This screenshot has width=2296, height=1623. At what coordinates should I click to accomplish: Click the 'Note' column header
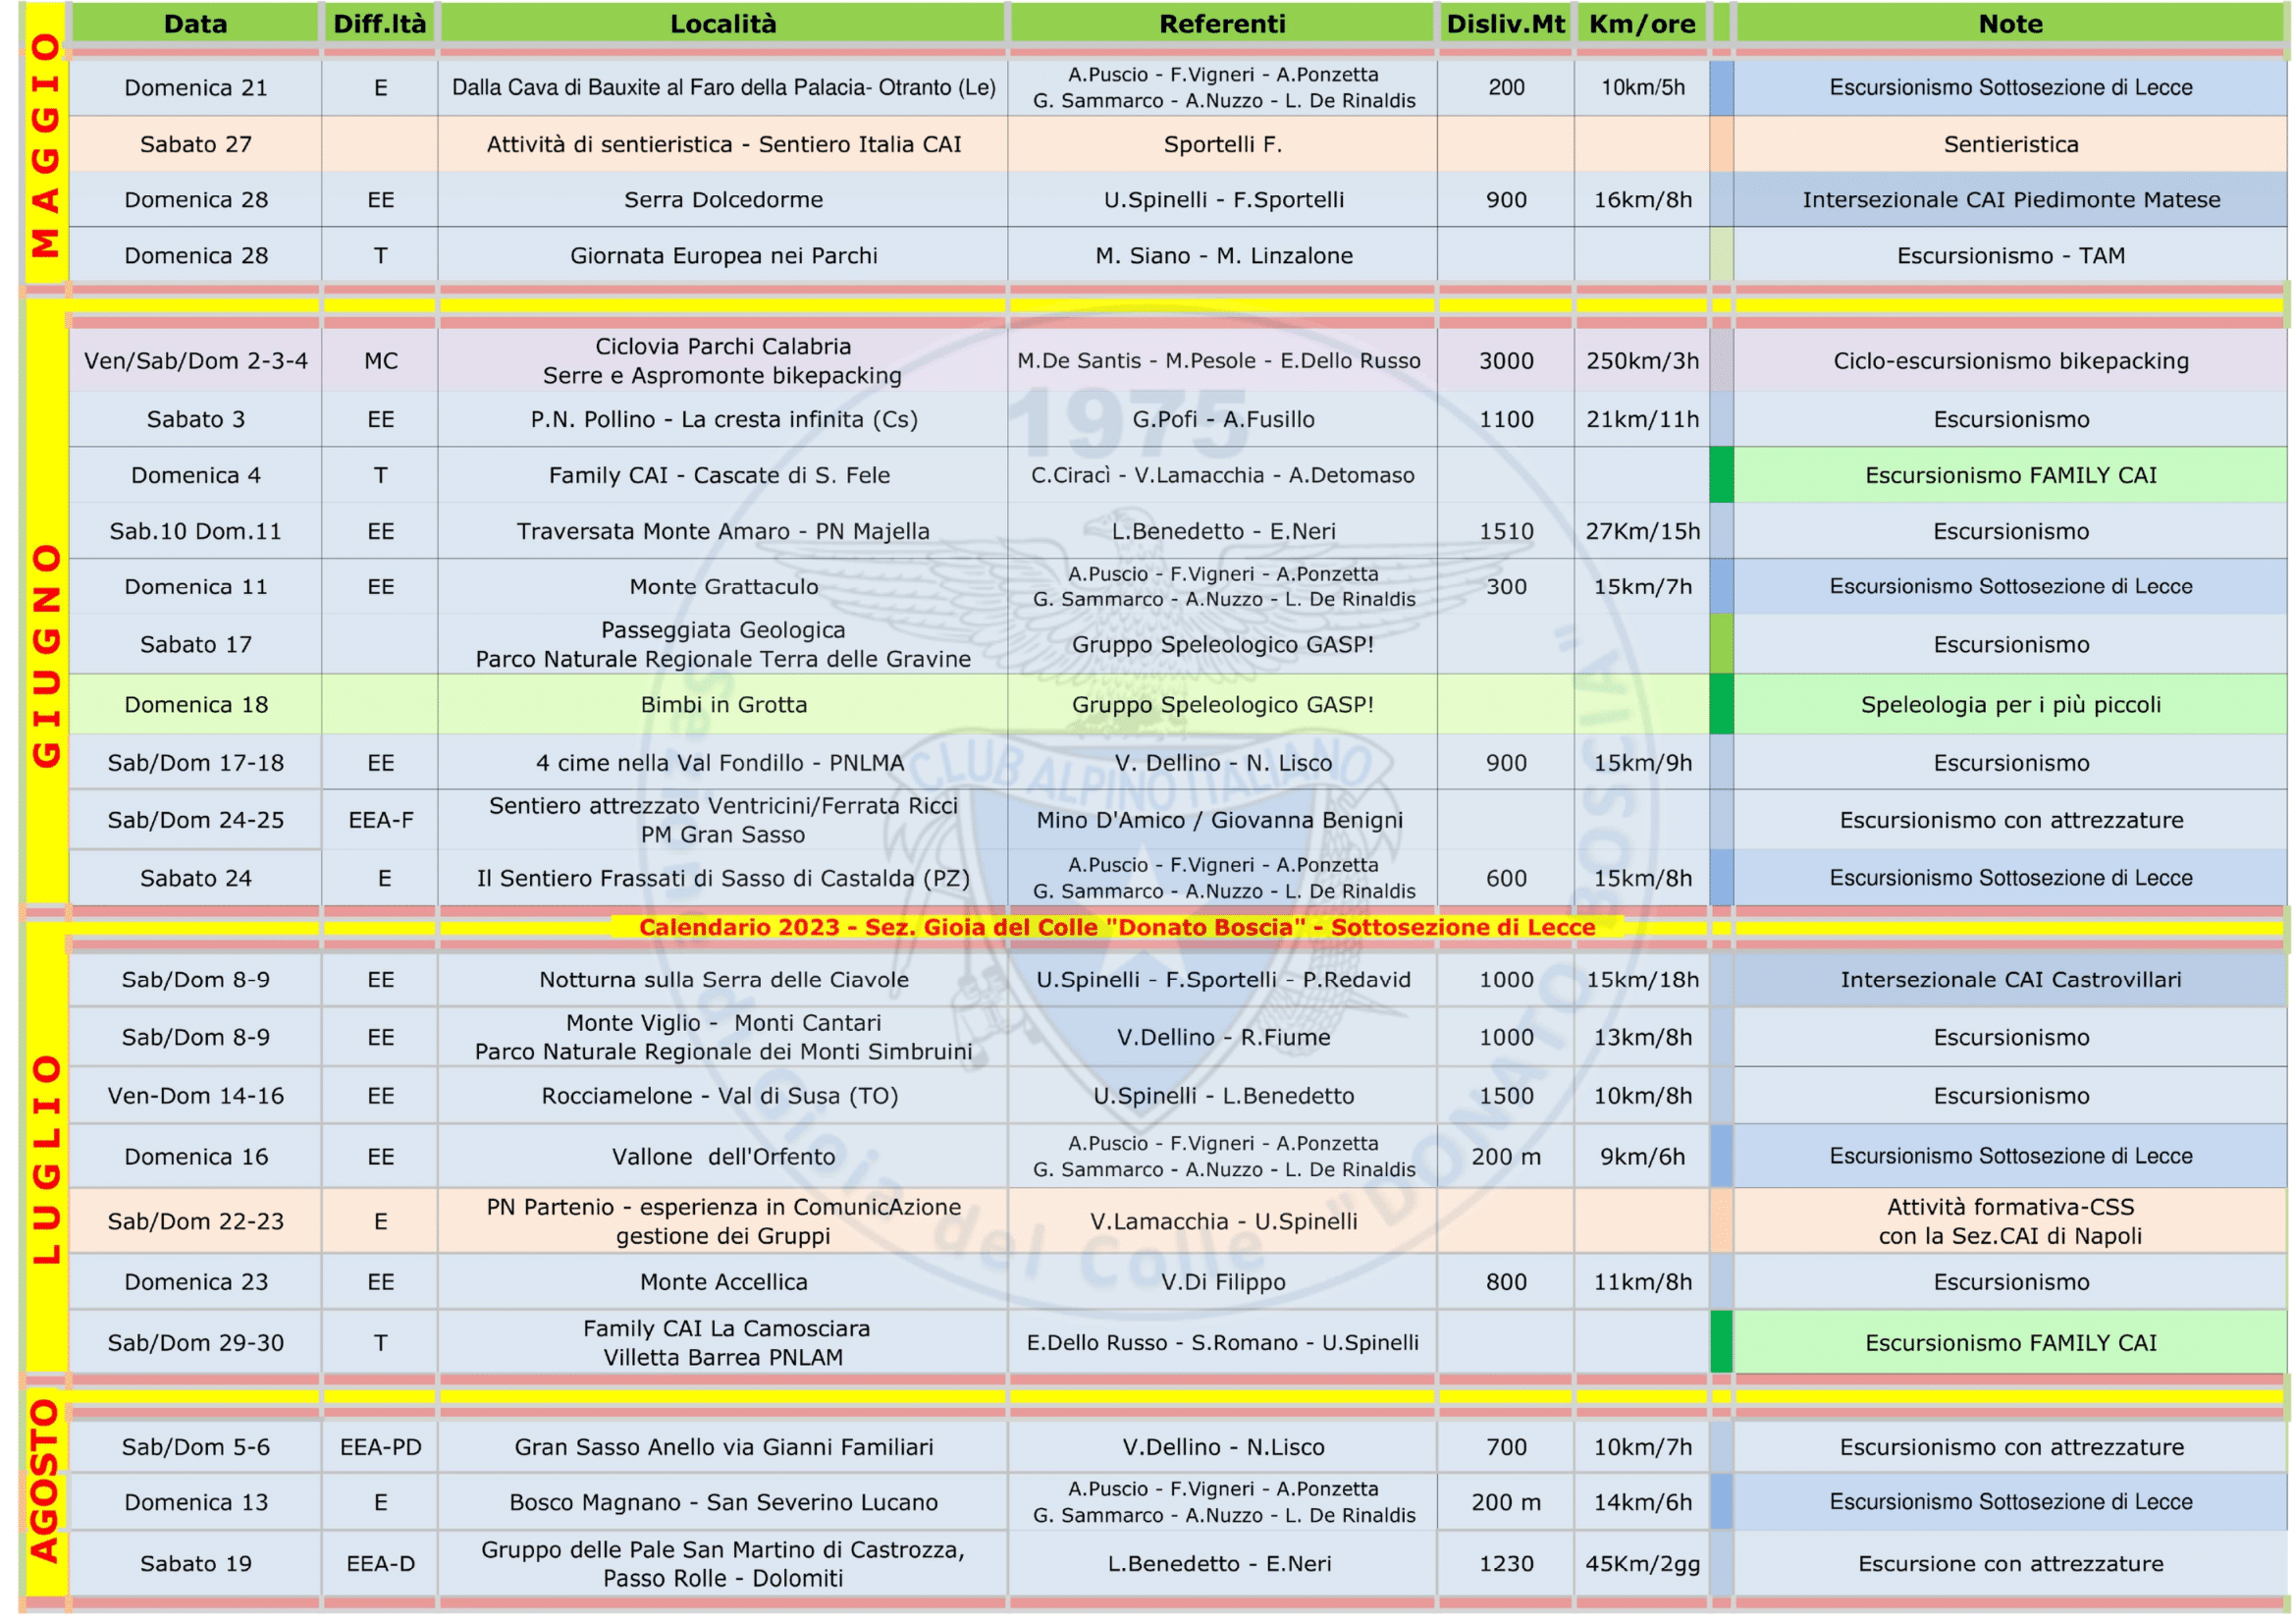[2011, 24]
